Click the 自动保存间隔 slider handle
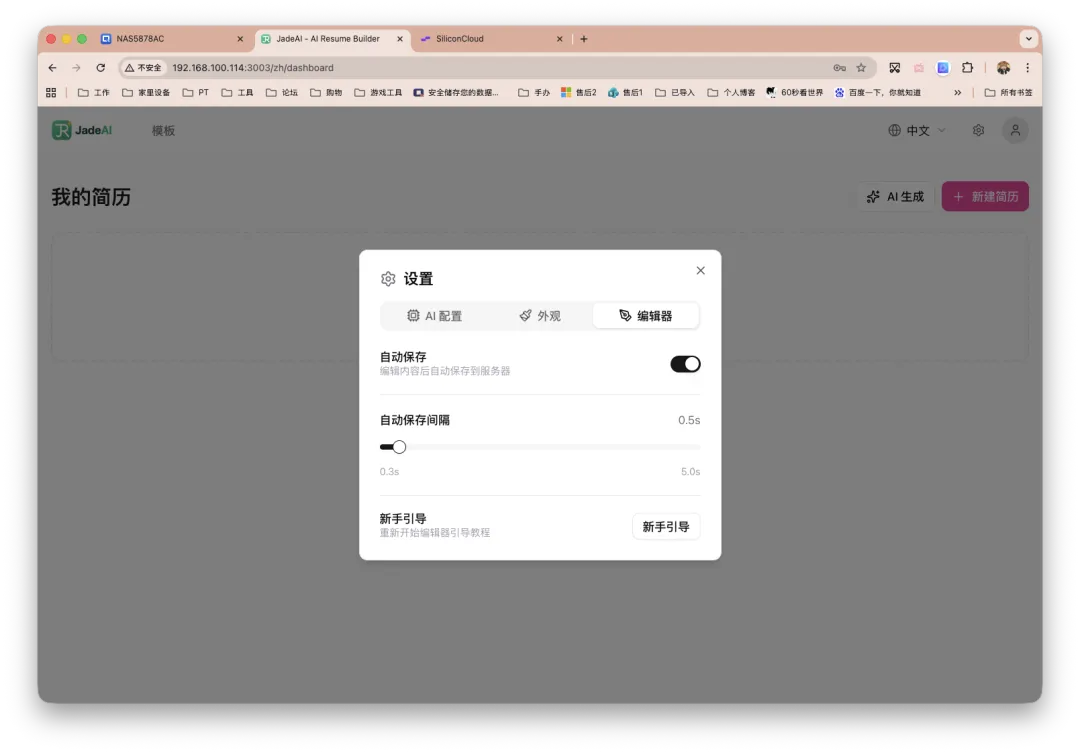Viewport: 1080px width, 753px height. click(399, 447)
